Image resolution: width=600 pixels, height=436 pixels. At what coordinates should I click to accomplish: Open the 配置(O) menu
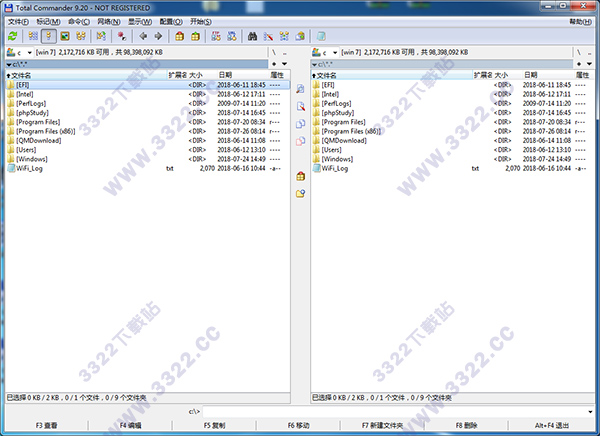(x=171, y=22)
